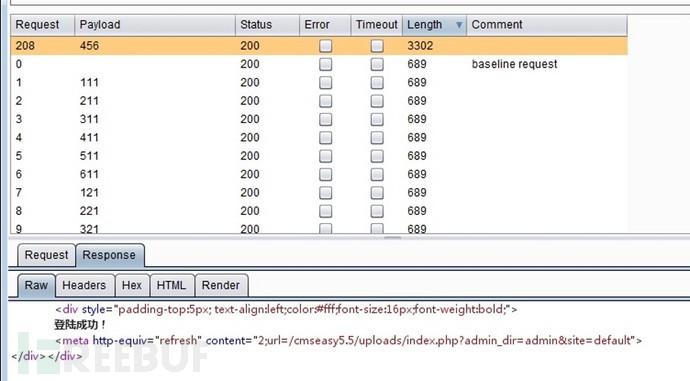Switch to the Request tab
This screenshot has height=381, width=690.
46,255
